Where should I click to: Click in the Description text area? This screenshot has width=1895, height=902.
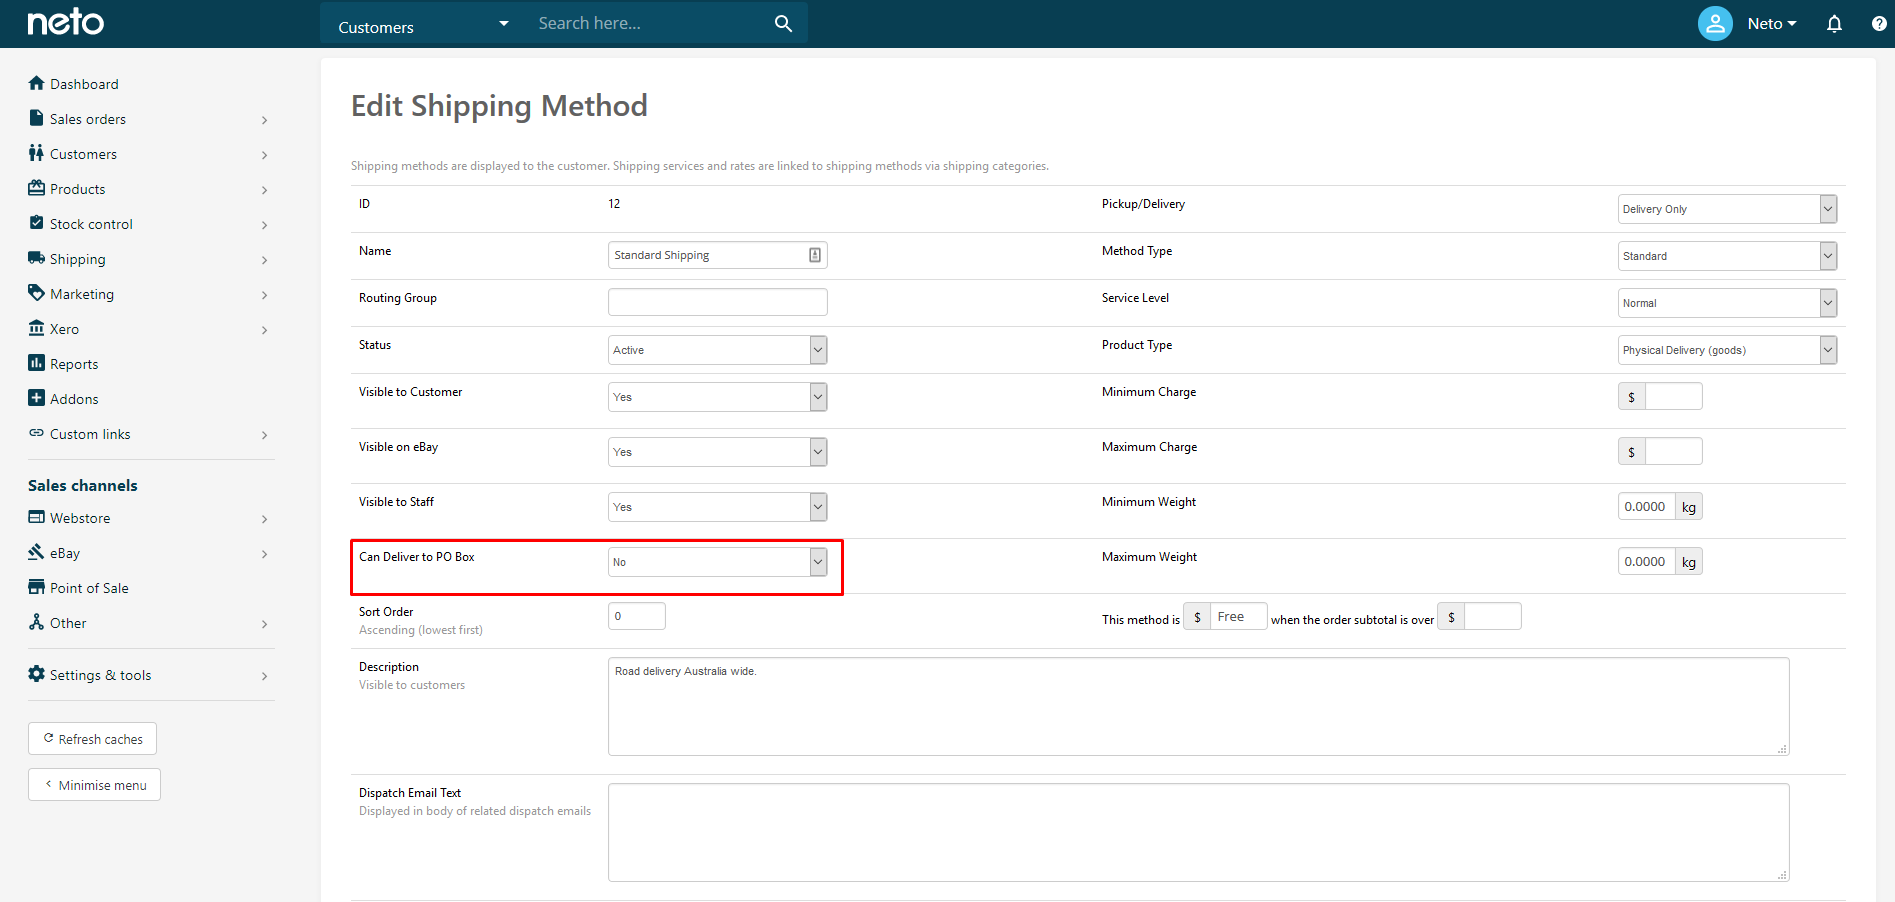[x=1198, y=706]
